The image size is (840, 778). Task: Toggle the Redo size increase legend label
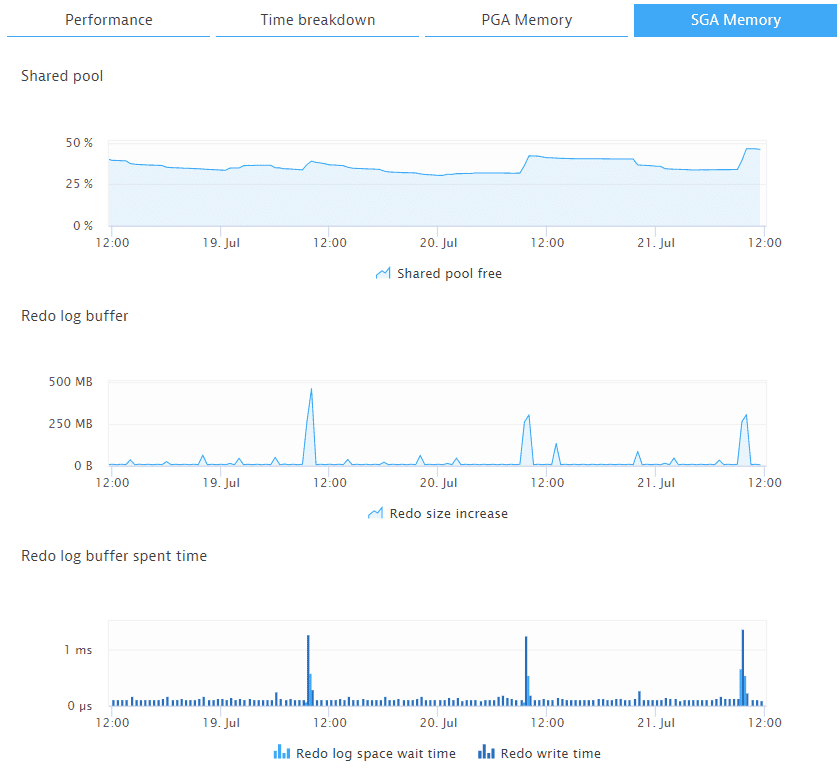448,513
